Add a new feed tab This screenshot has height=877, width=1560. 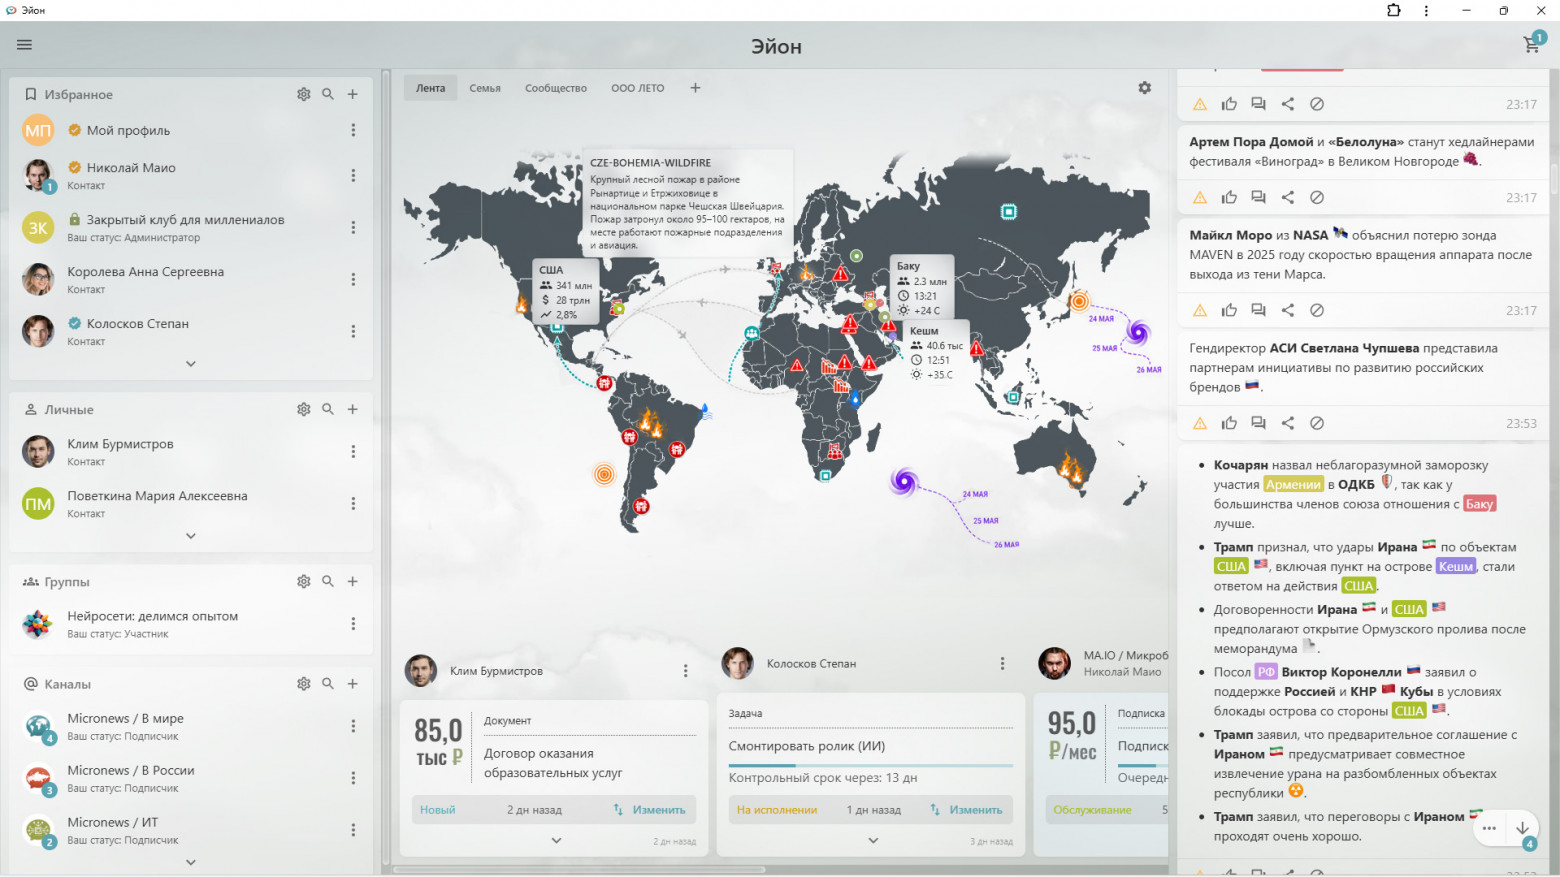tap(695, 88)
